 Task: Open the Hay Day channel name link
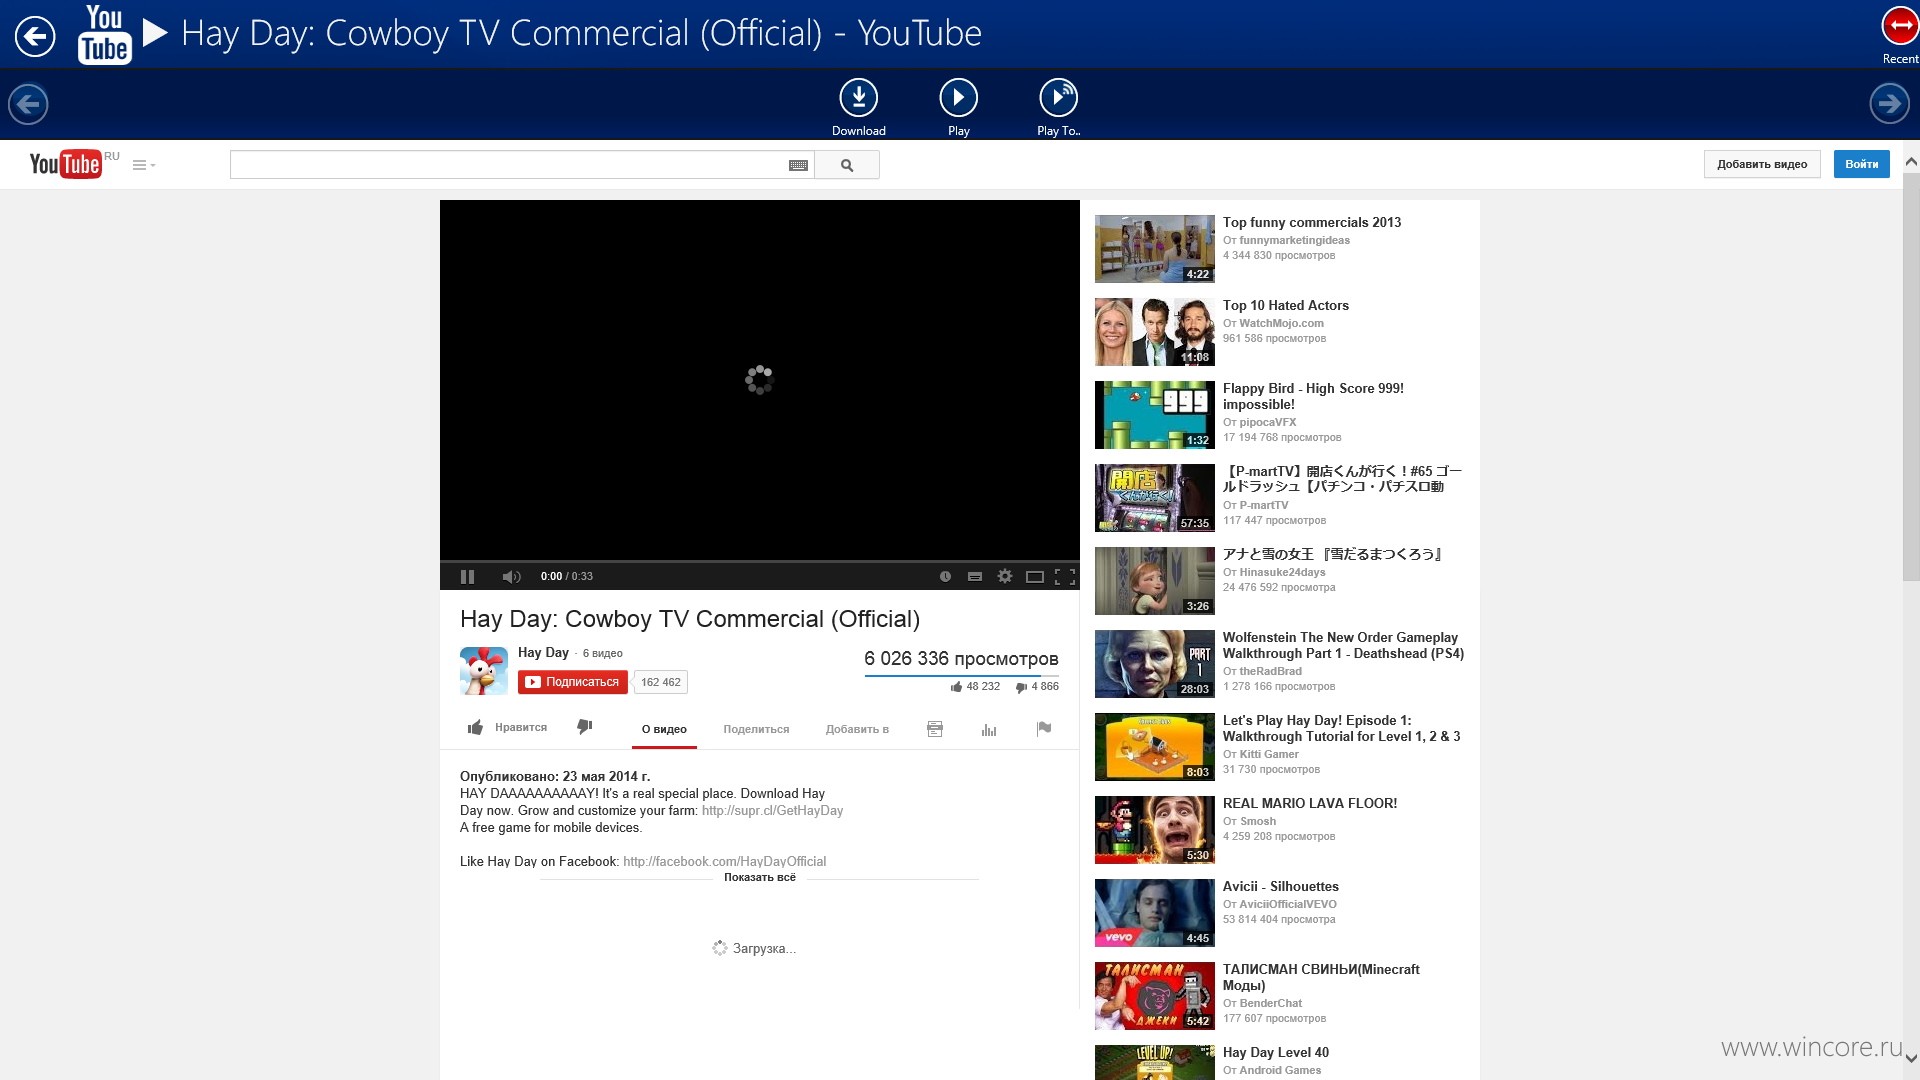(x=543, y=652)
